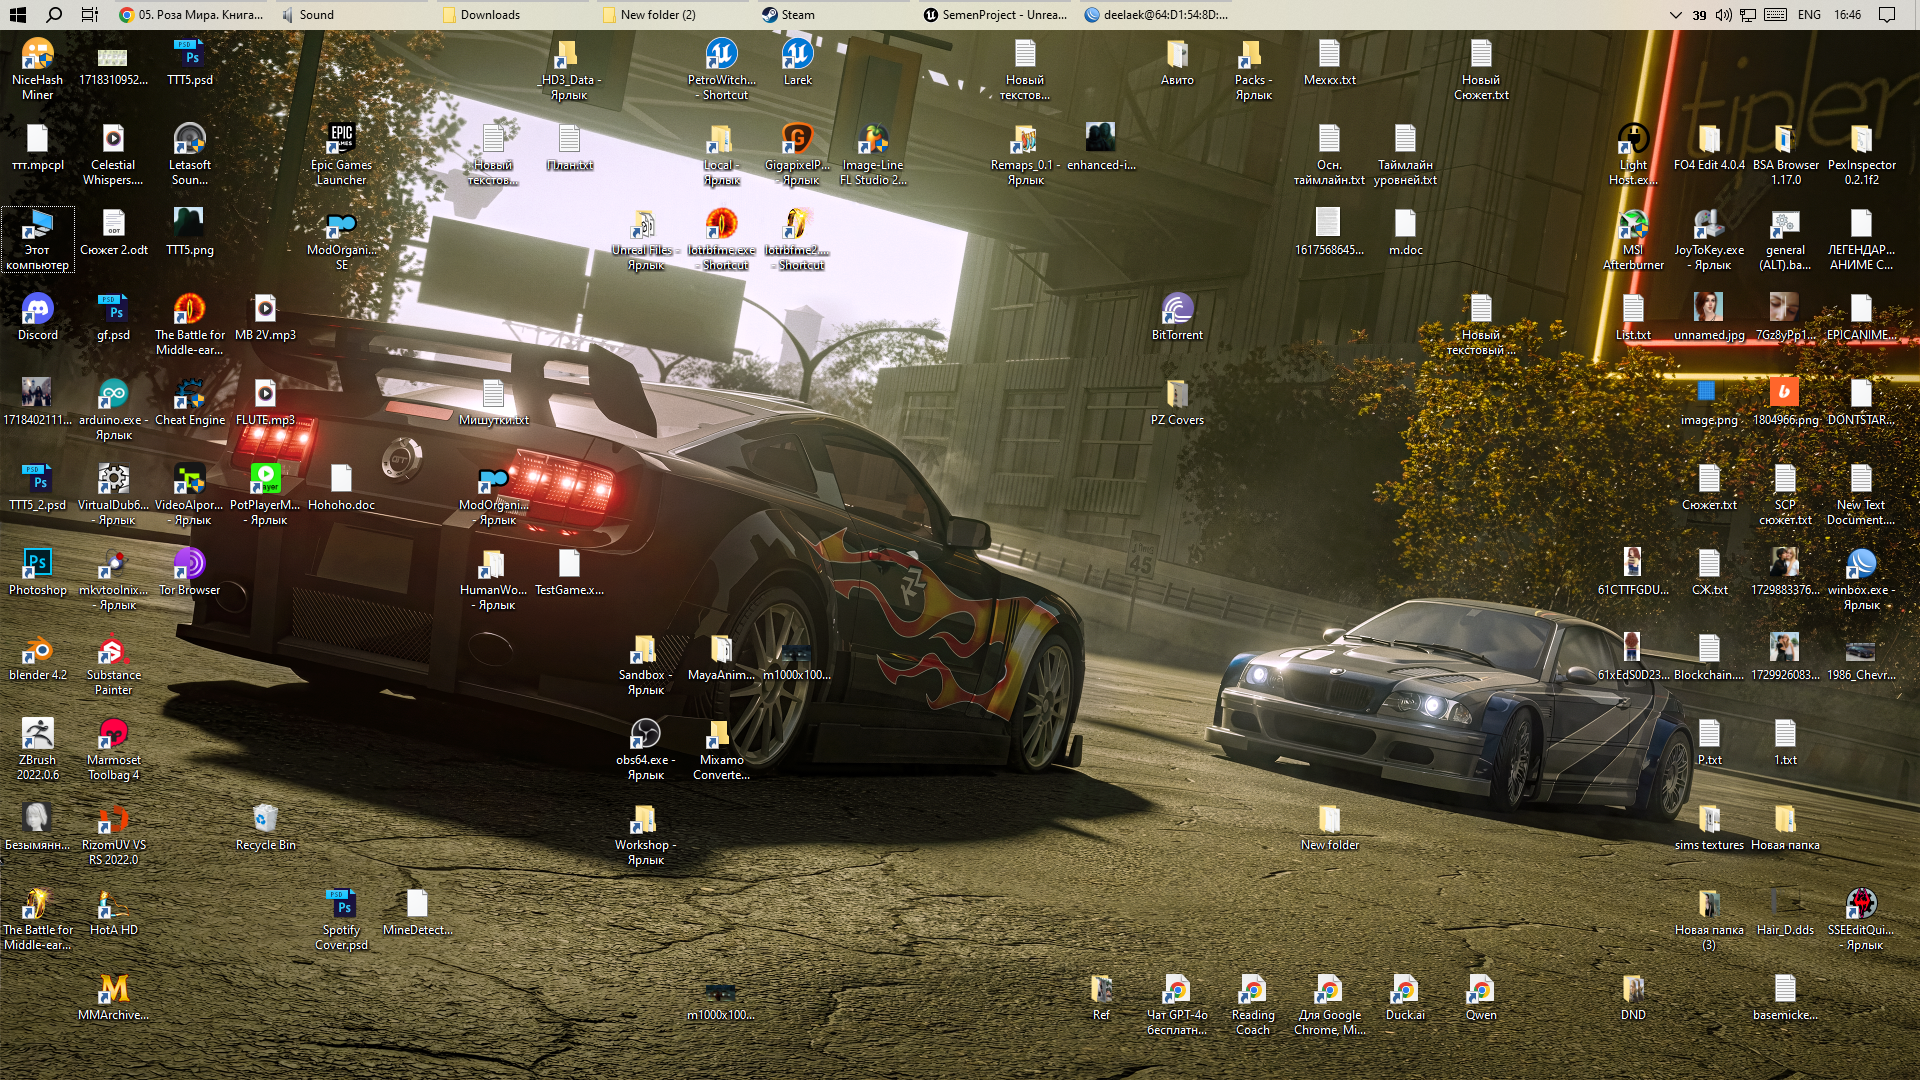
Task: Select the Substance Painter icon
Action: tap(113, 651)
